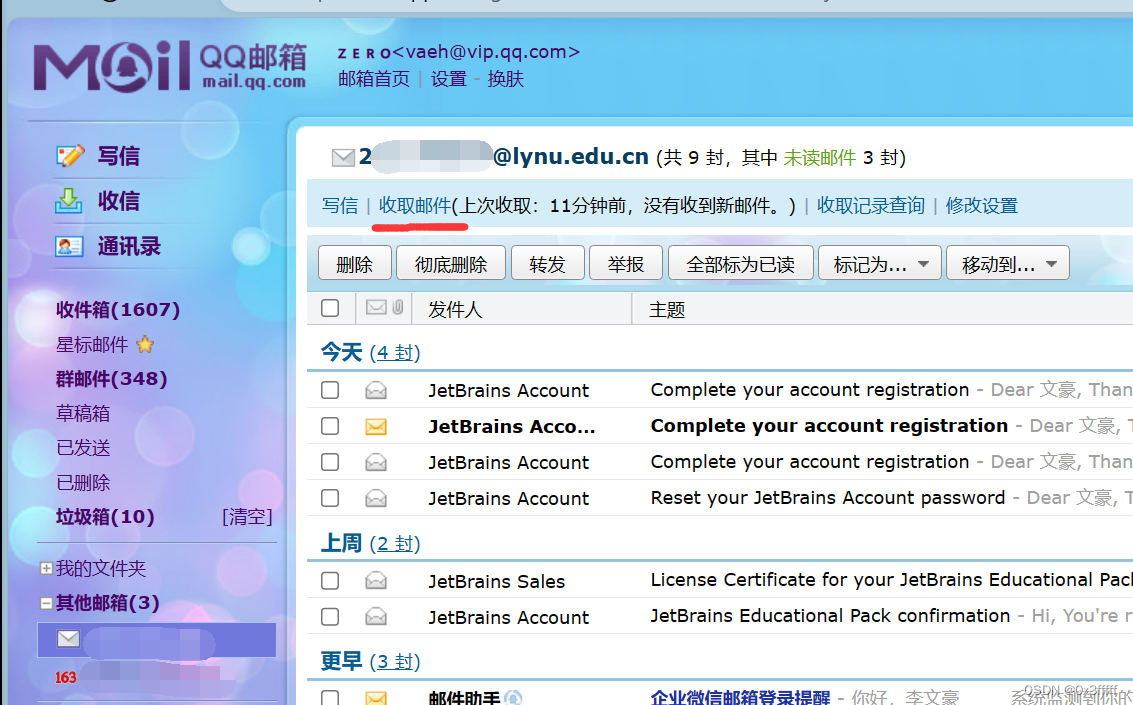The width and height of the screenshot is (1133, 705).
Task: Click [清空] beside 垃圾箱
Action: tap(247, 516)
